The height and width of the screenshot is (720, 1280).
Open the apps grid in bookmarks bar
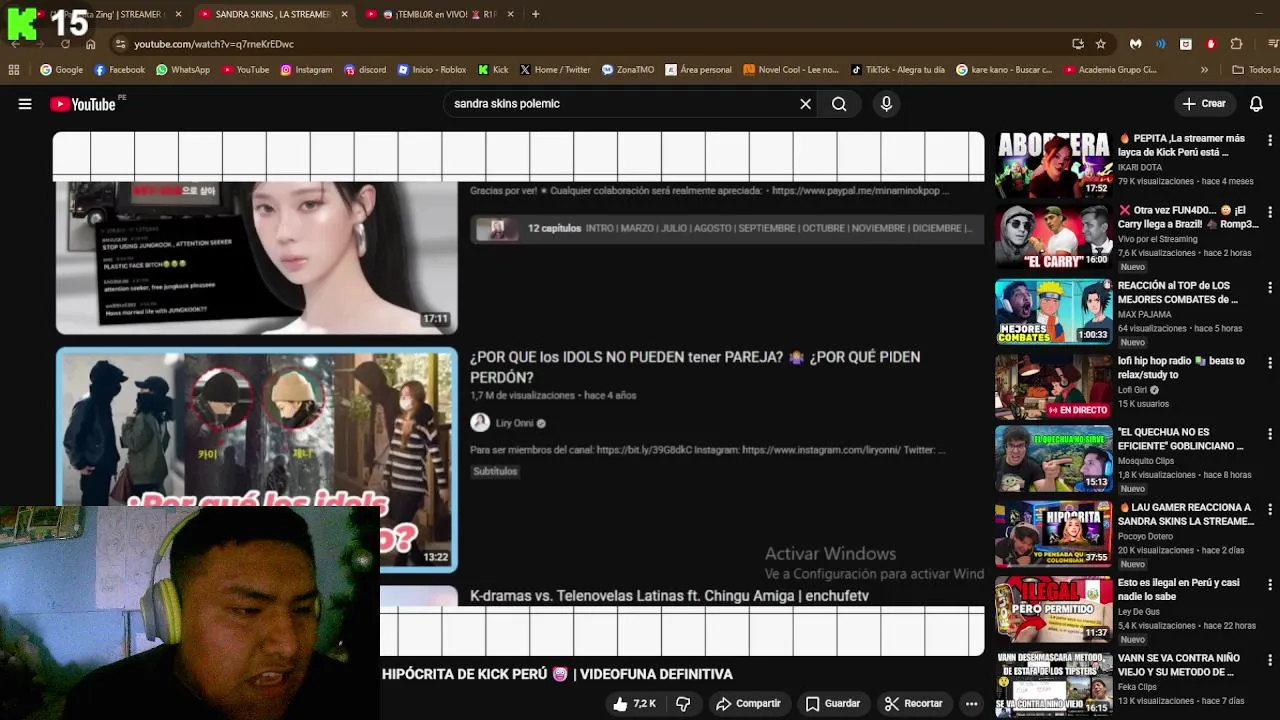[x=14, y=70]
